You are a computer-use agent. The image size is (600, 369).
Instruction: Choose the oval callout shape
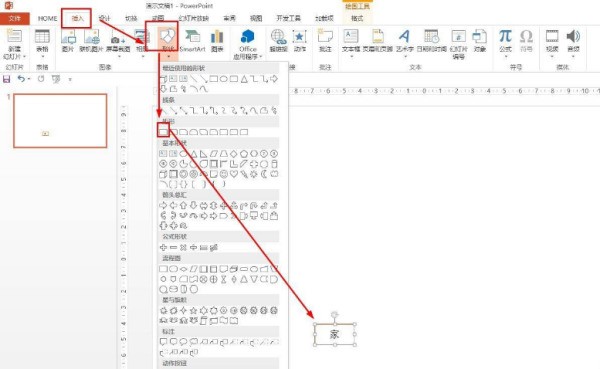[x=183, y=341]
